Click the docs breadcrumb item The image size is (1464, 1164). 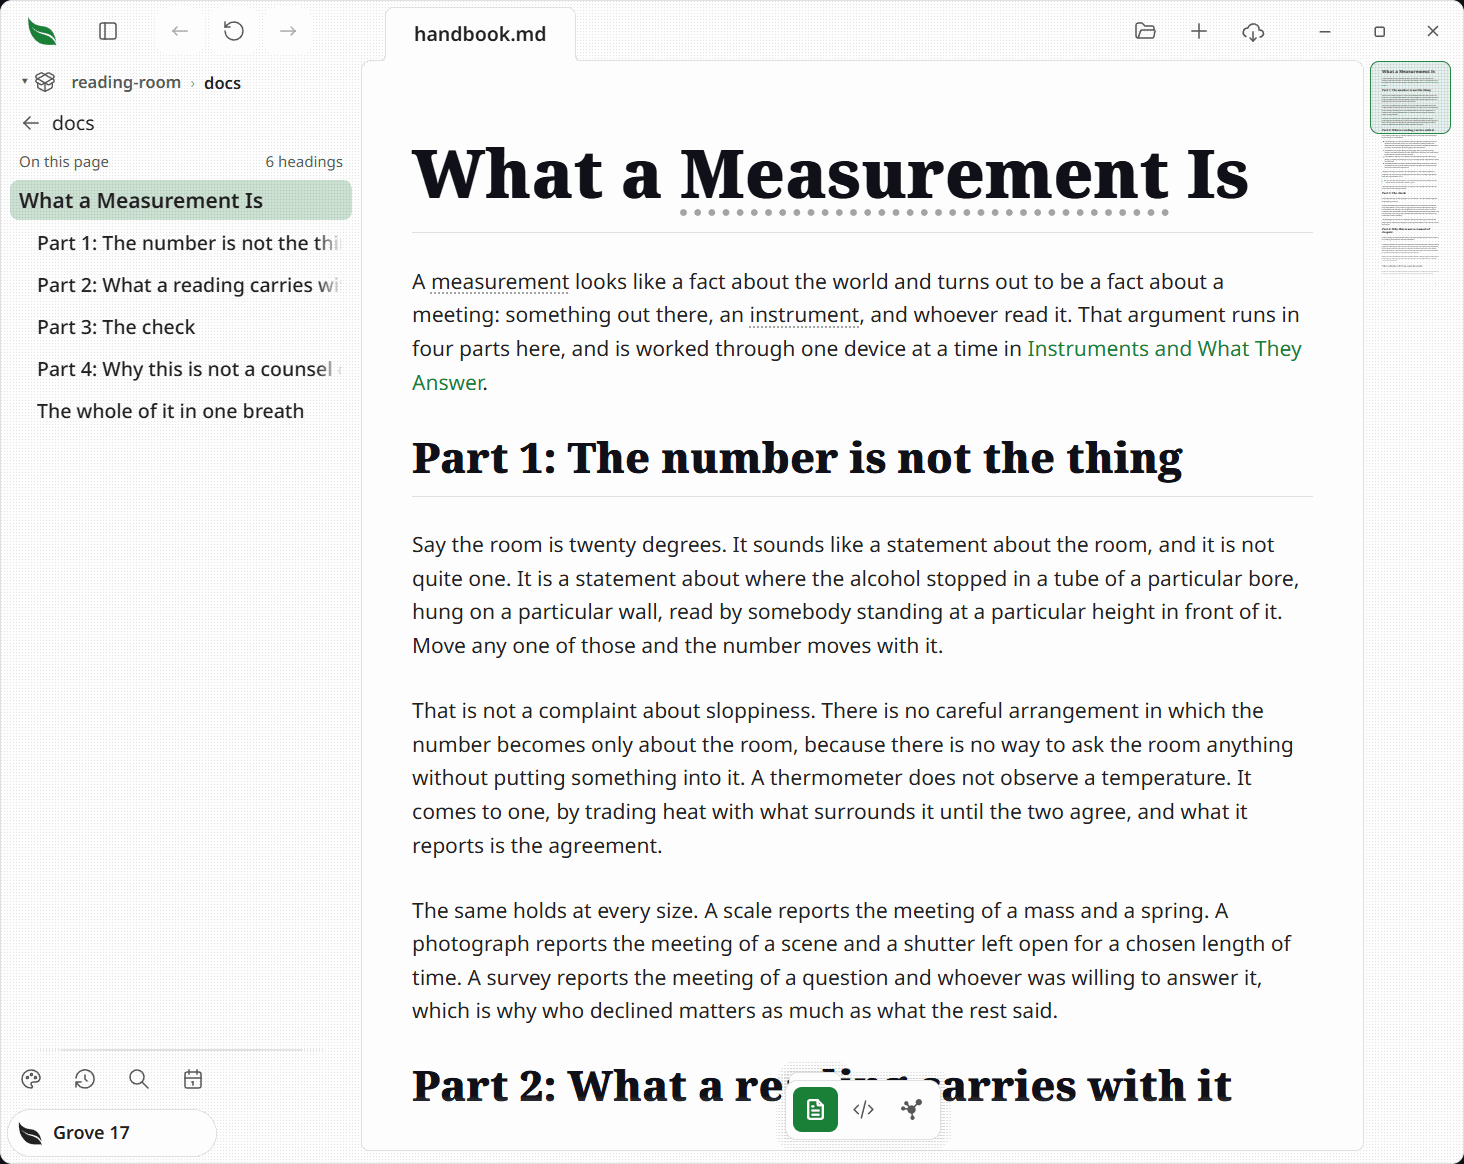point(222,83)
